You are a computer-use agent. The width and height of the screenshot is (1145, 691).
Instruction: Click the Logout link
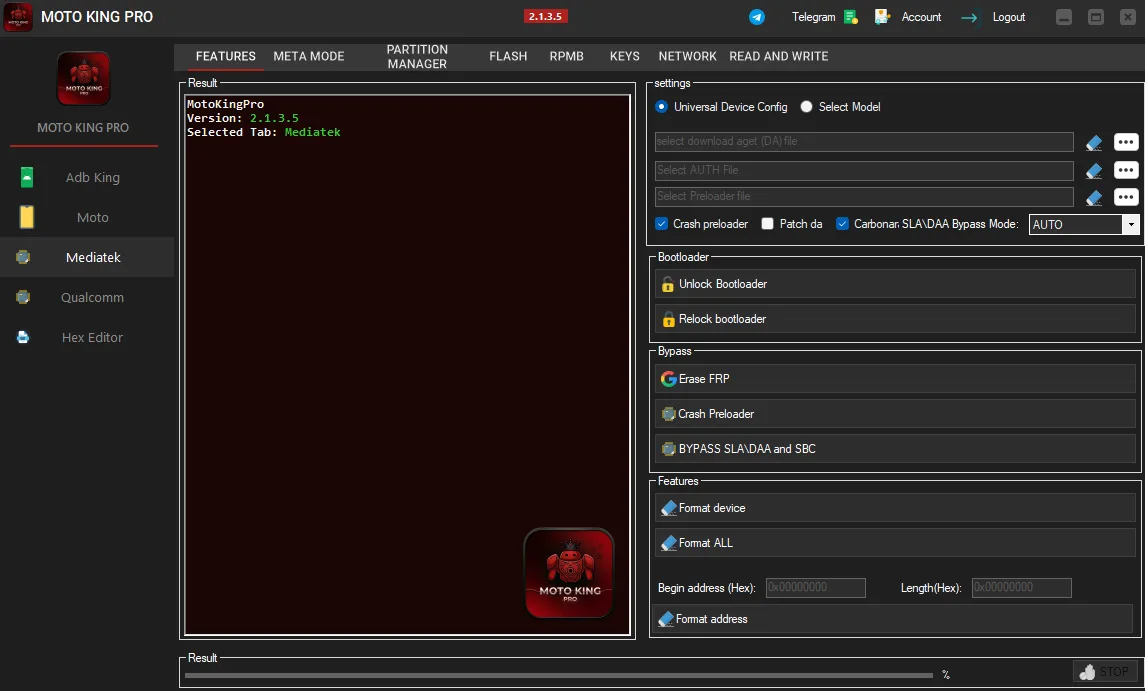click(1008, 17)
